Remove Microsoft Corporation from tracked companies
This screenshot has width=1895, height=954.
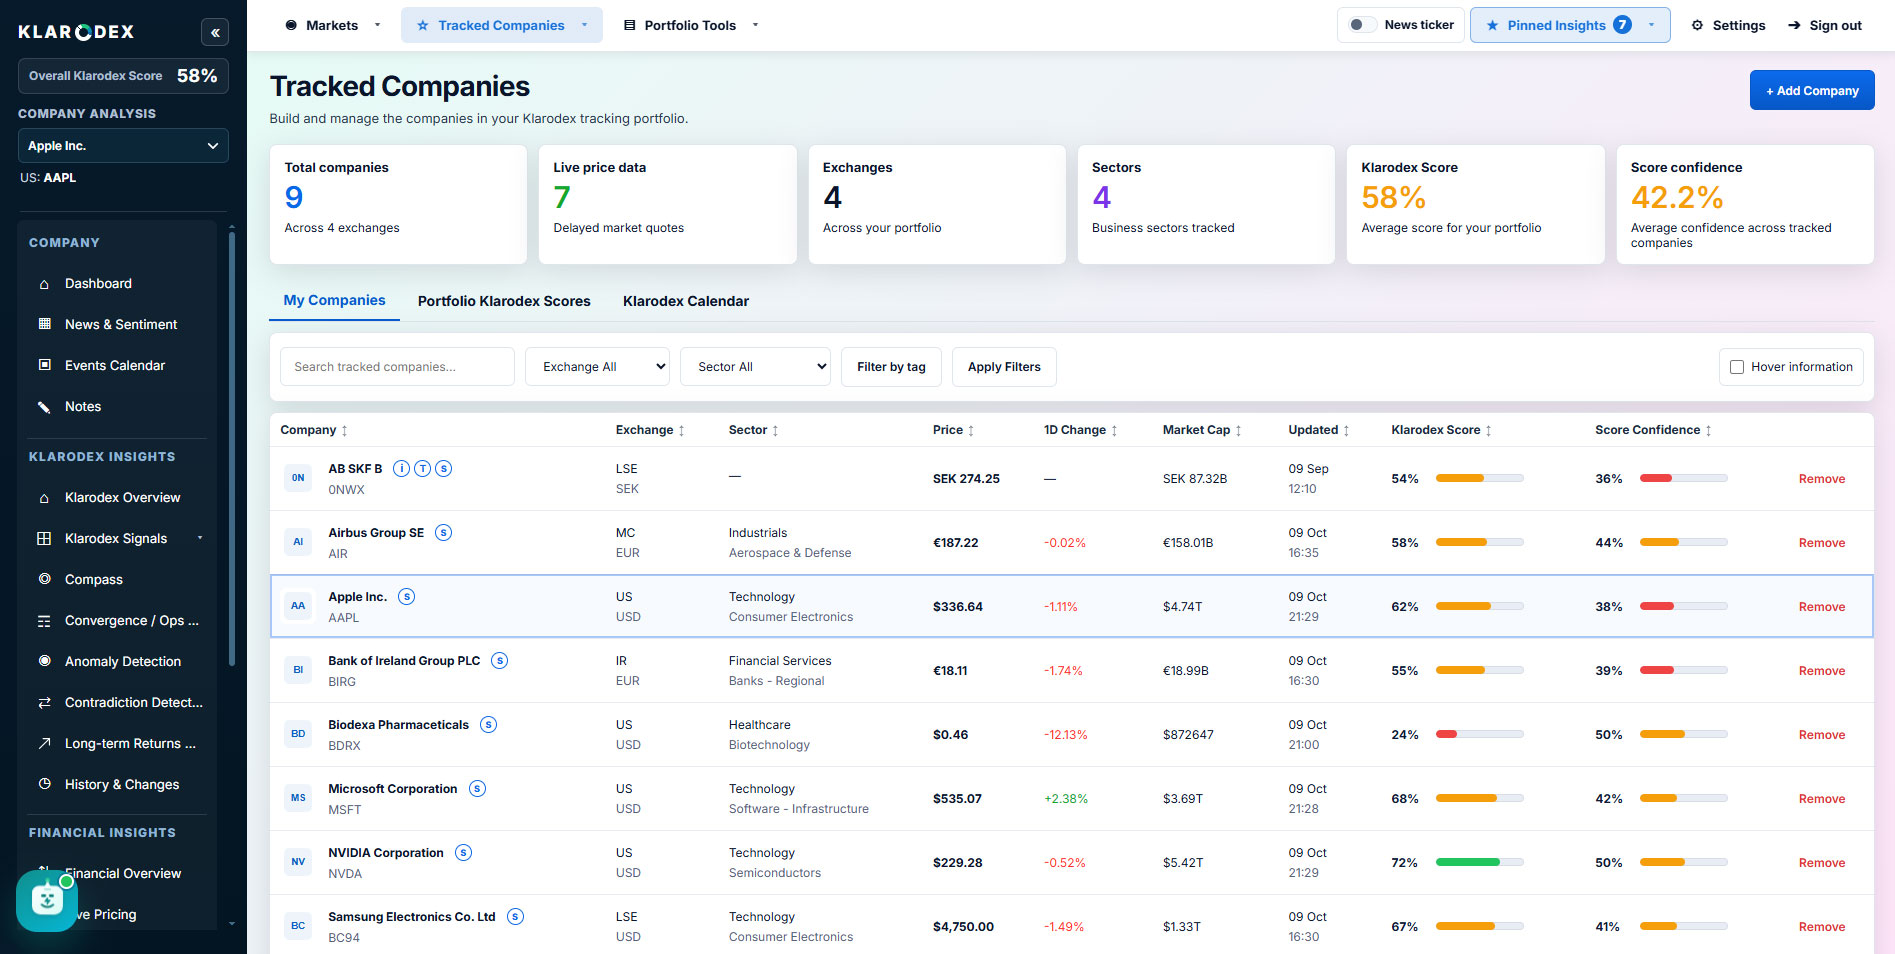pyautogui.click(x=1822, y=799)
